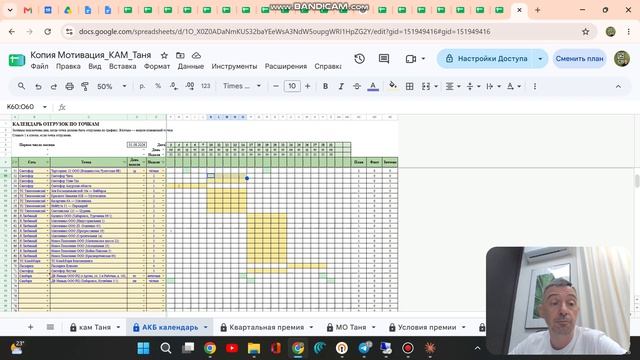Switch to the кам Таня sheet tab
Image resolution: width=640 pixels, height=360 pixels.
point(94,327)
